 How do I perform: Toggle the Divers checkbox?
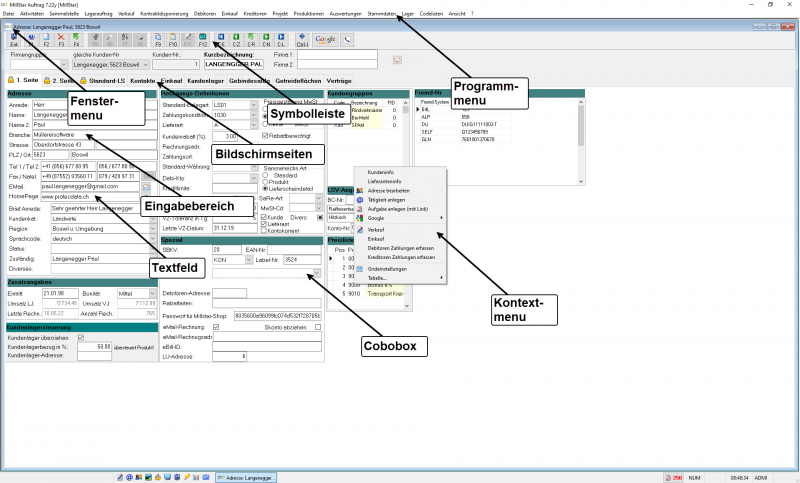point(320,217)
